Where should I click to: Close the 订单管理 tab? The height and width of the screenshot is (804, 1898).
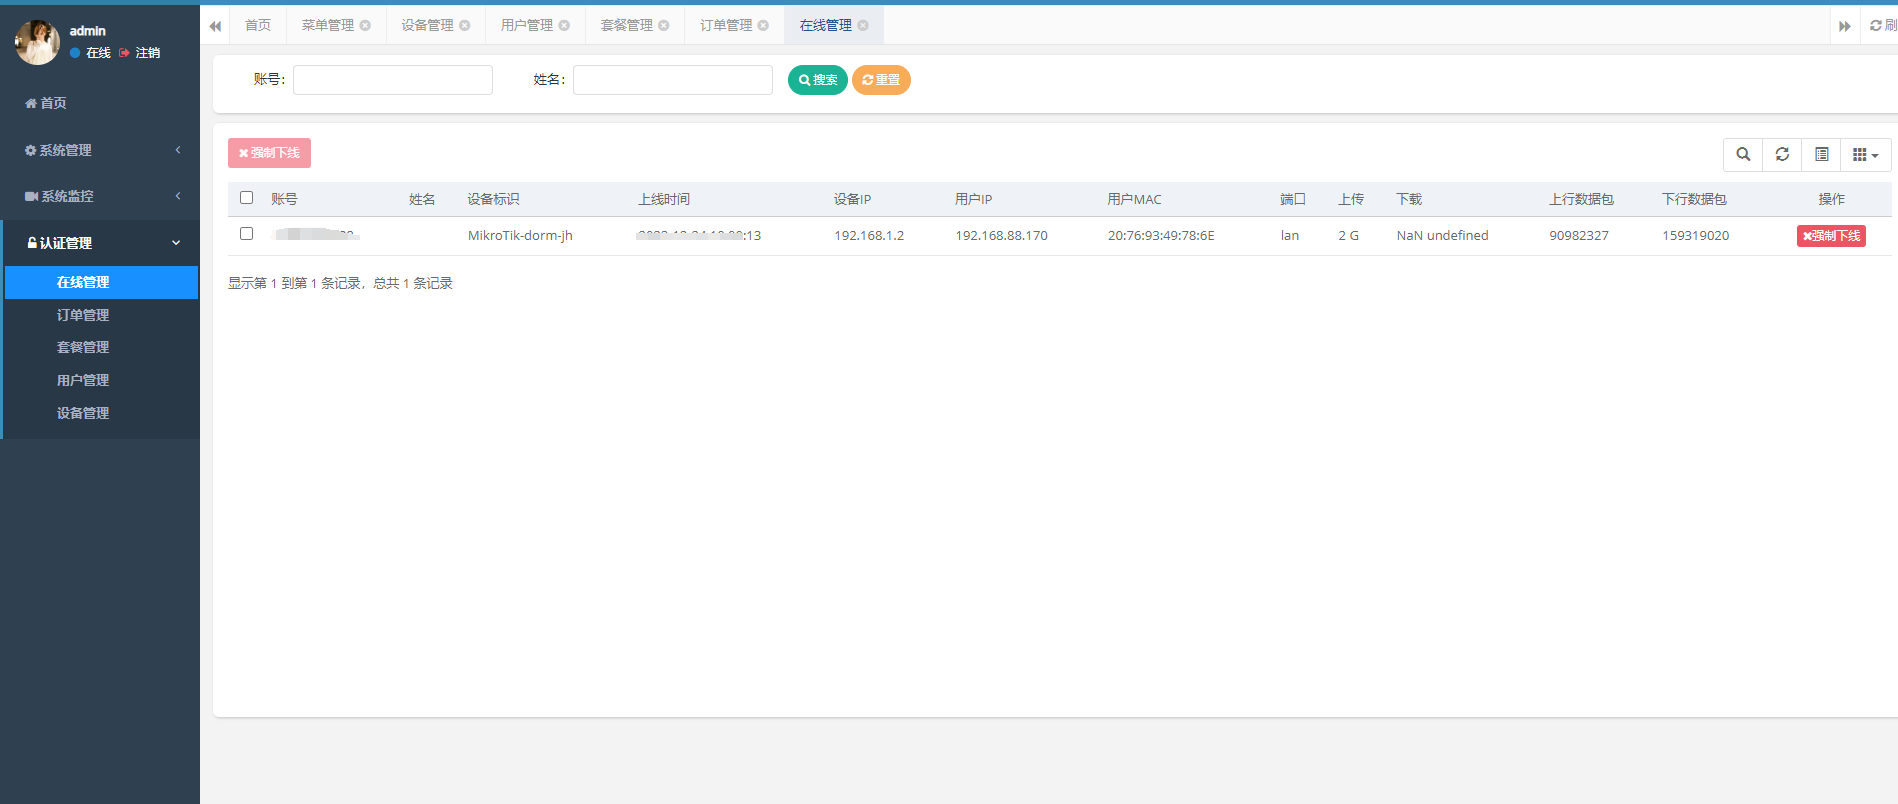tap(763, 26)
